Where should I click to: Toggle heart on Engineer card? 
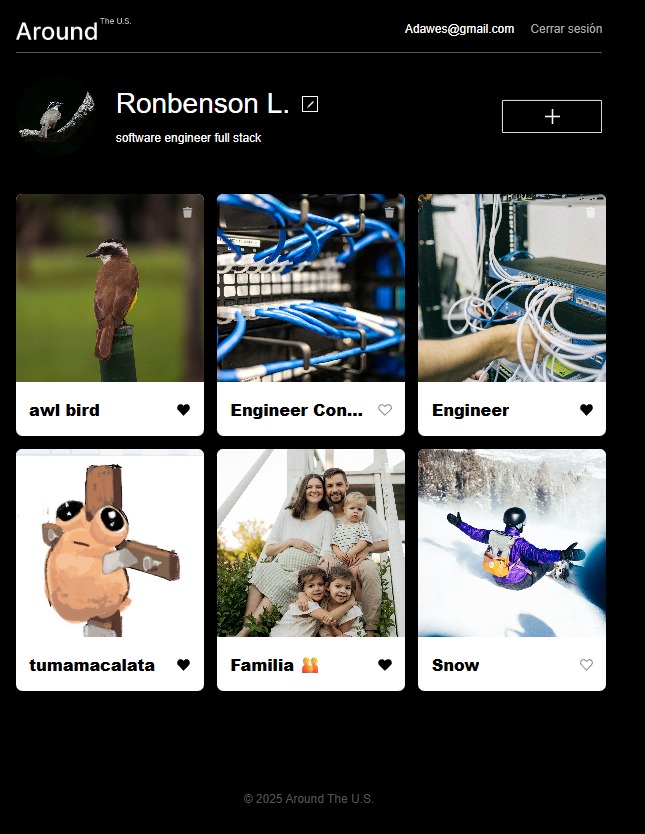coord(586,410)
